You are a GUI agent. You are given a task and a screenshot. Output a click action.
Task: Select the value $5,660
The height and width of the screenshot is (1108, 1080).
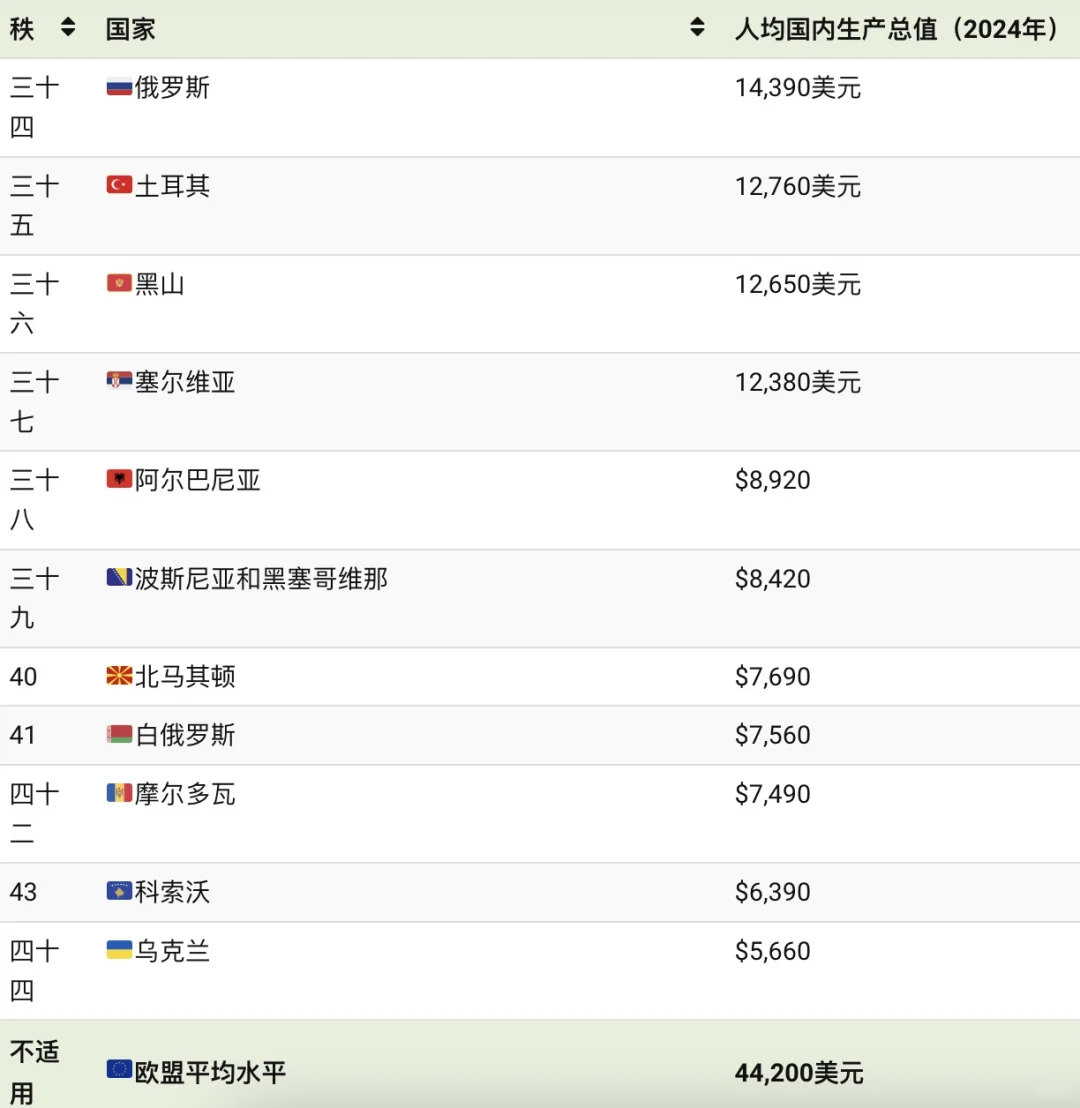pos(772,951)
